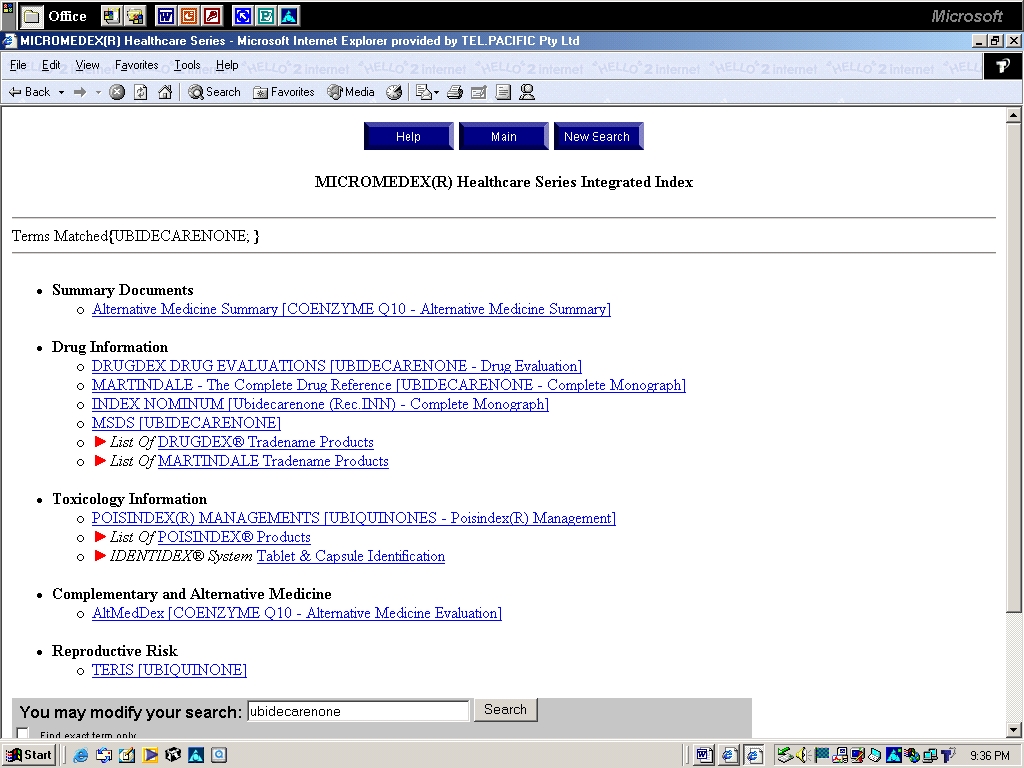Open MARTINDALE Complete Drug Reference link

[389, 385]
